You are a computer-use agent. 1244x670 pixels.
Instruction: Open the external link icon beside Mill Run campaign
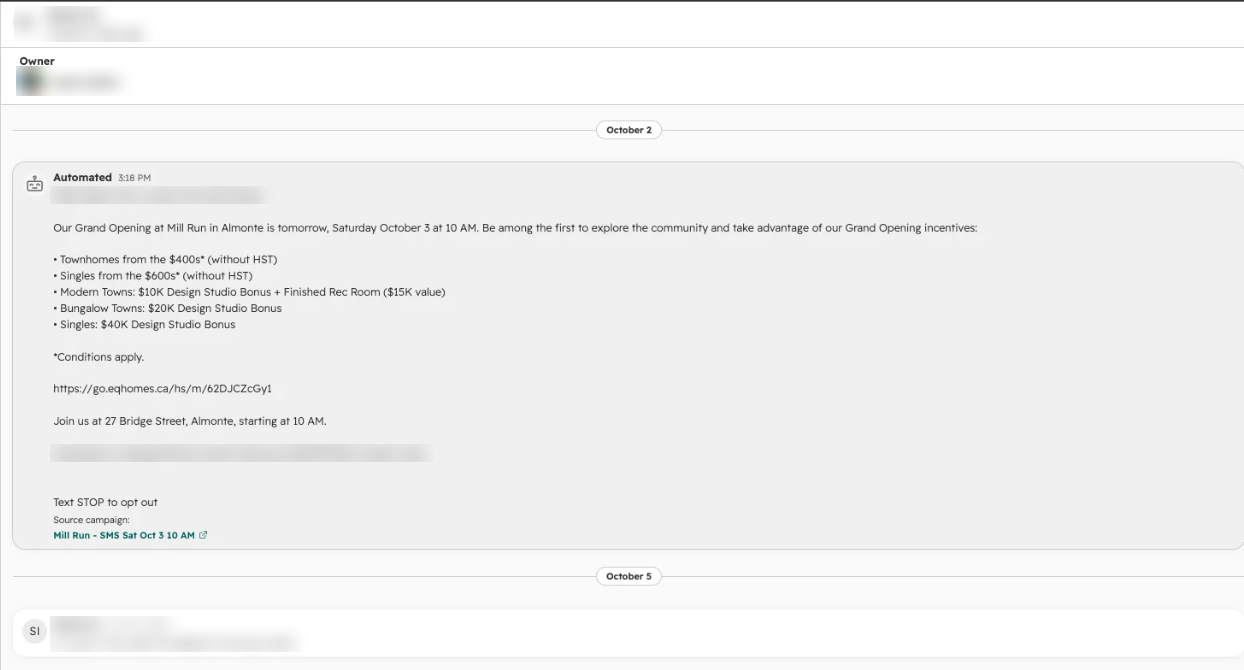tap(203, 536)
